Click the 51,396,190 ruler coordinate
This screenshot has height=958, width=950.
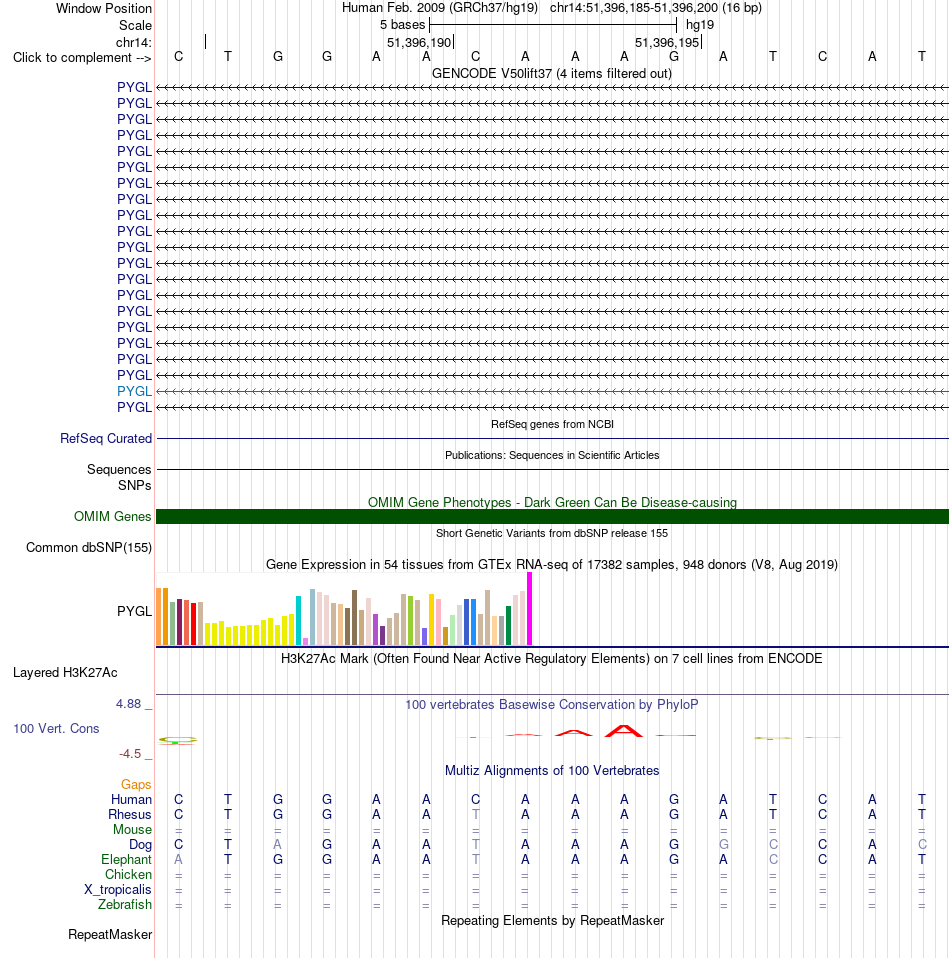pos(419,42)
